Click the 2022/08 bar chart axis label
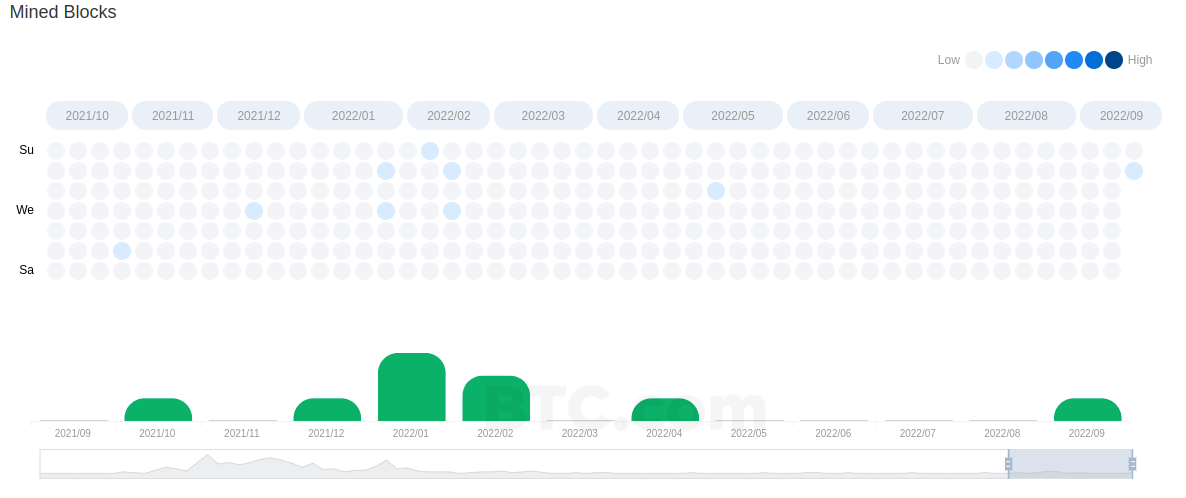Viewport: 1186px width, 498px height. 1003,434
